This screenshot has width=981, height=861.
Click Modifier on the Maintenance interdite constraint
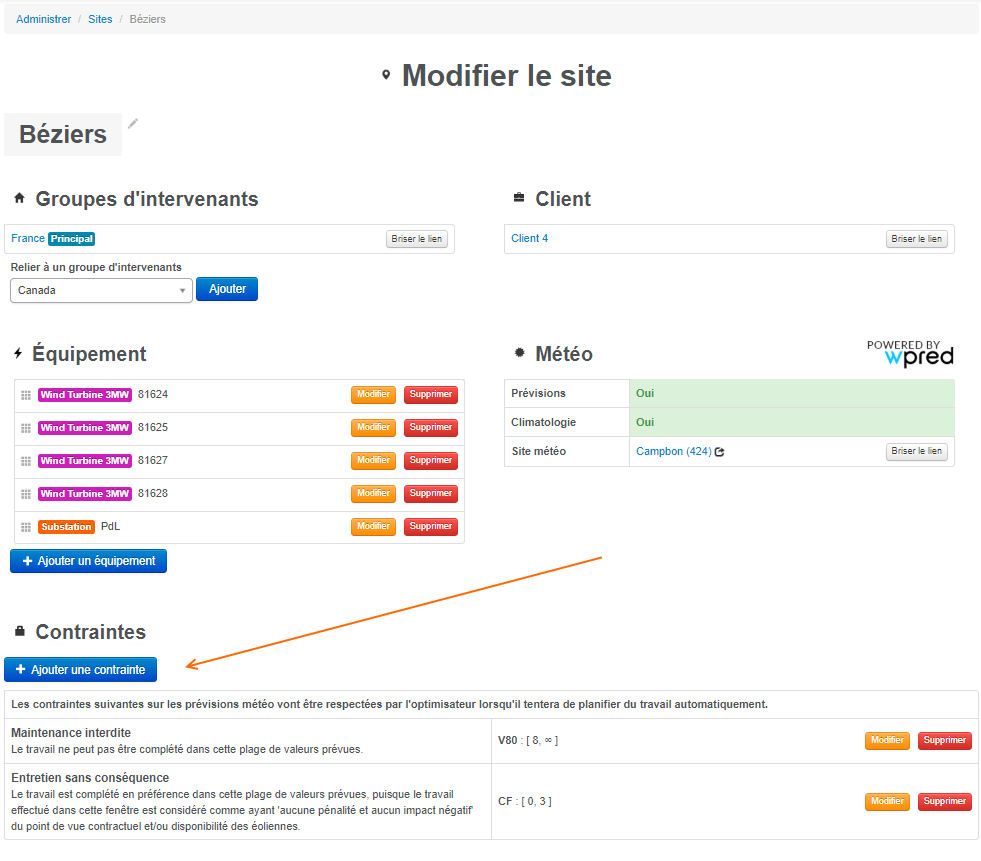pyautogui.click(x=887, y=740)
